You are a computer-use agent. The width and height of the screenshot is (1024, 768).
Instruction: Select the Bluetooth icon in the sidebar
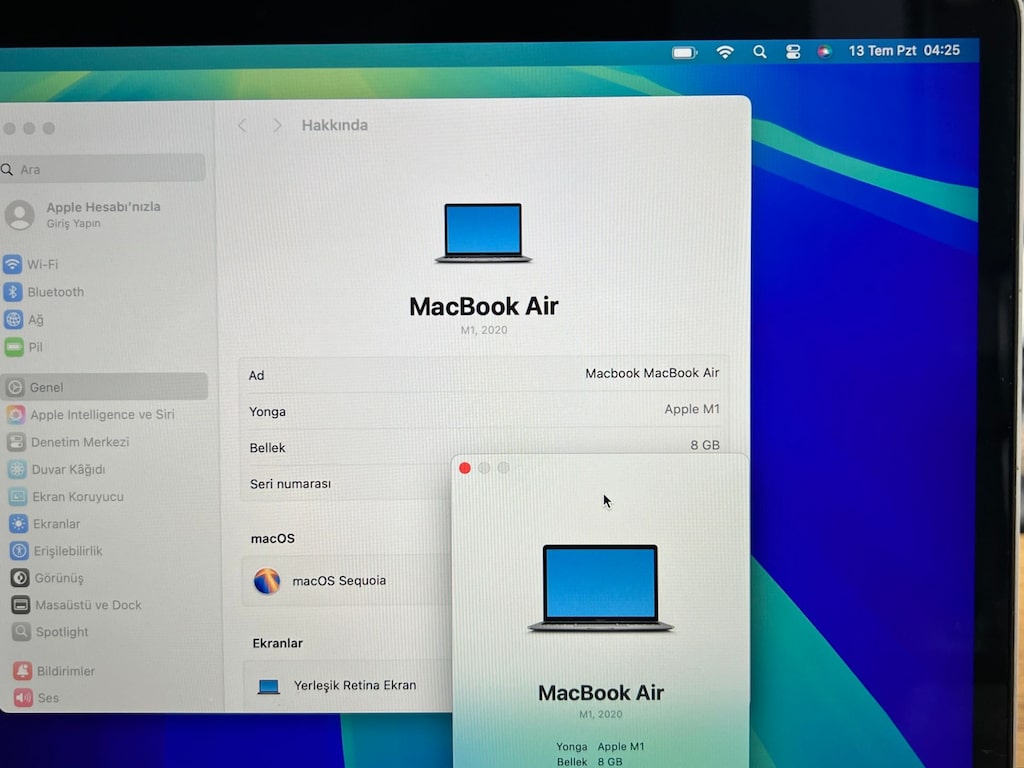pyautogui.click(x=13, y=292)
